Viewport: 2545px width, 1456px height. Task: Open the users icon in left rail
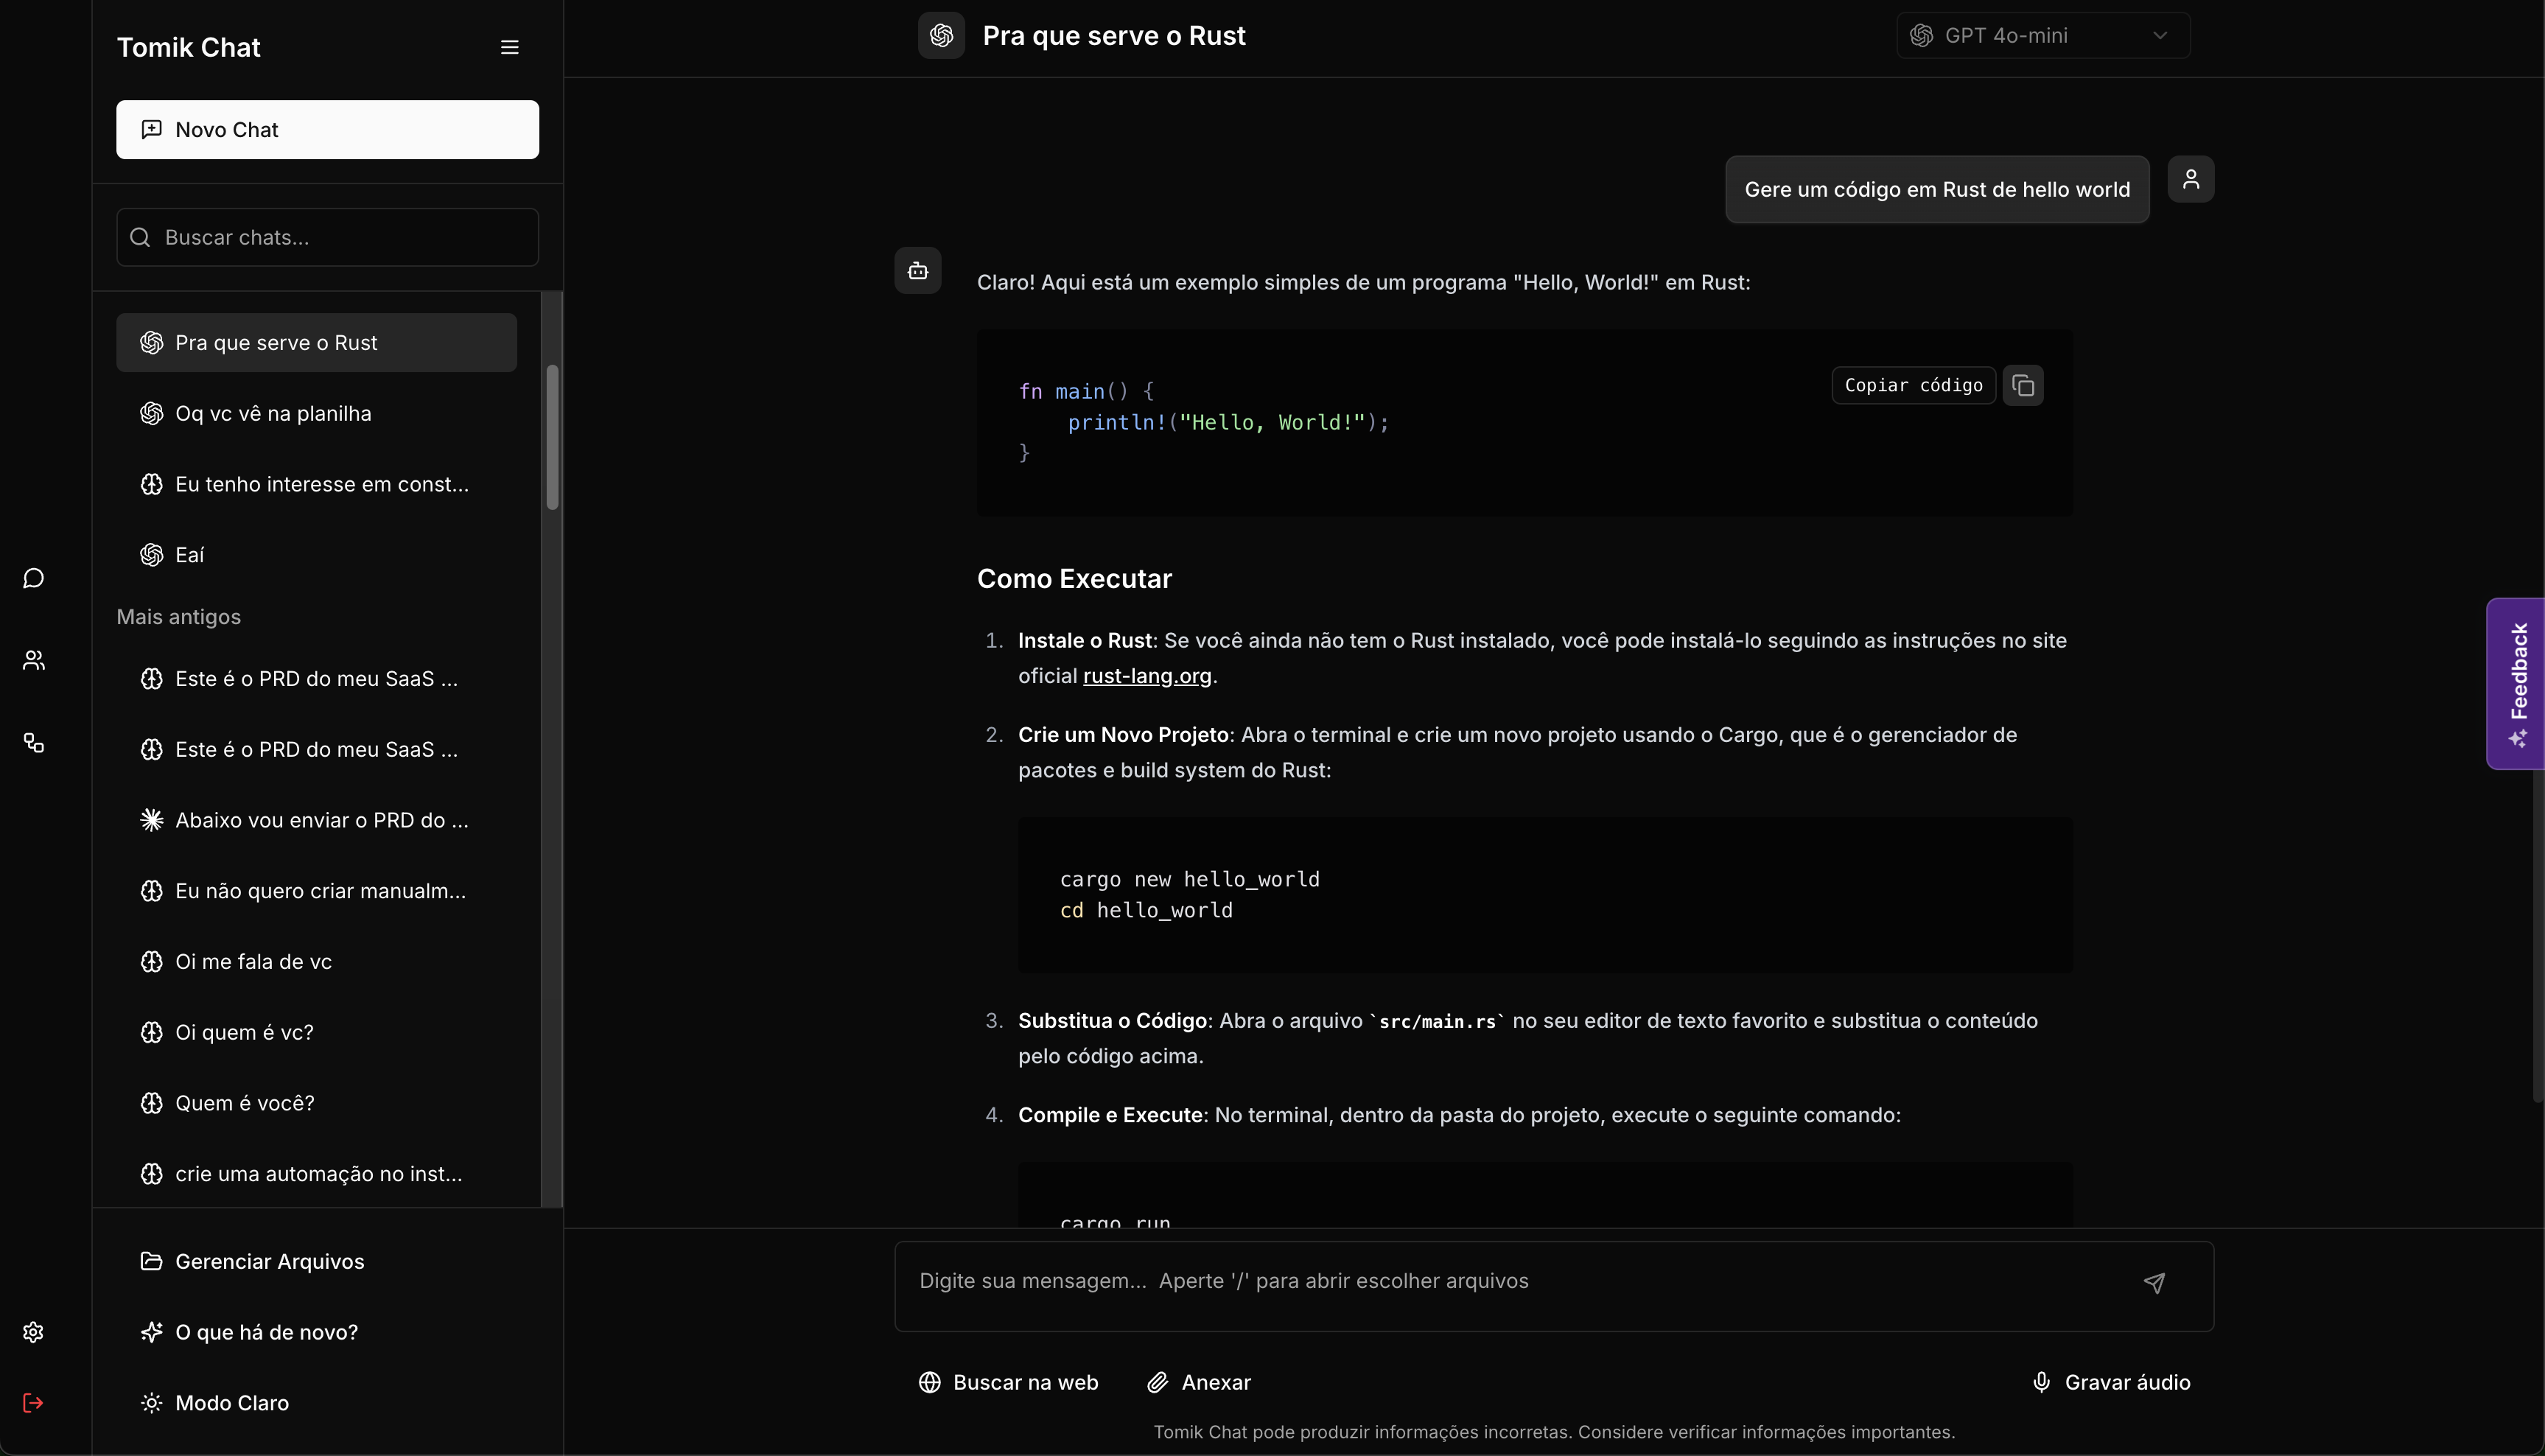[33, 660]
